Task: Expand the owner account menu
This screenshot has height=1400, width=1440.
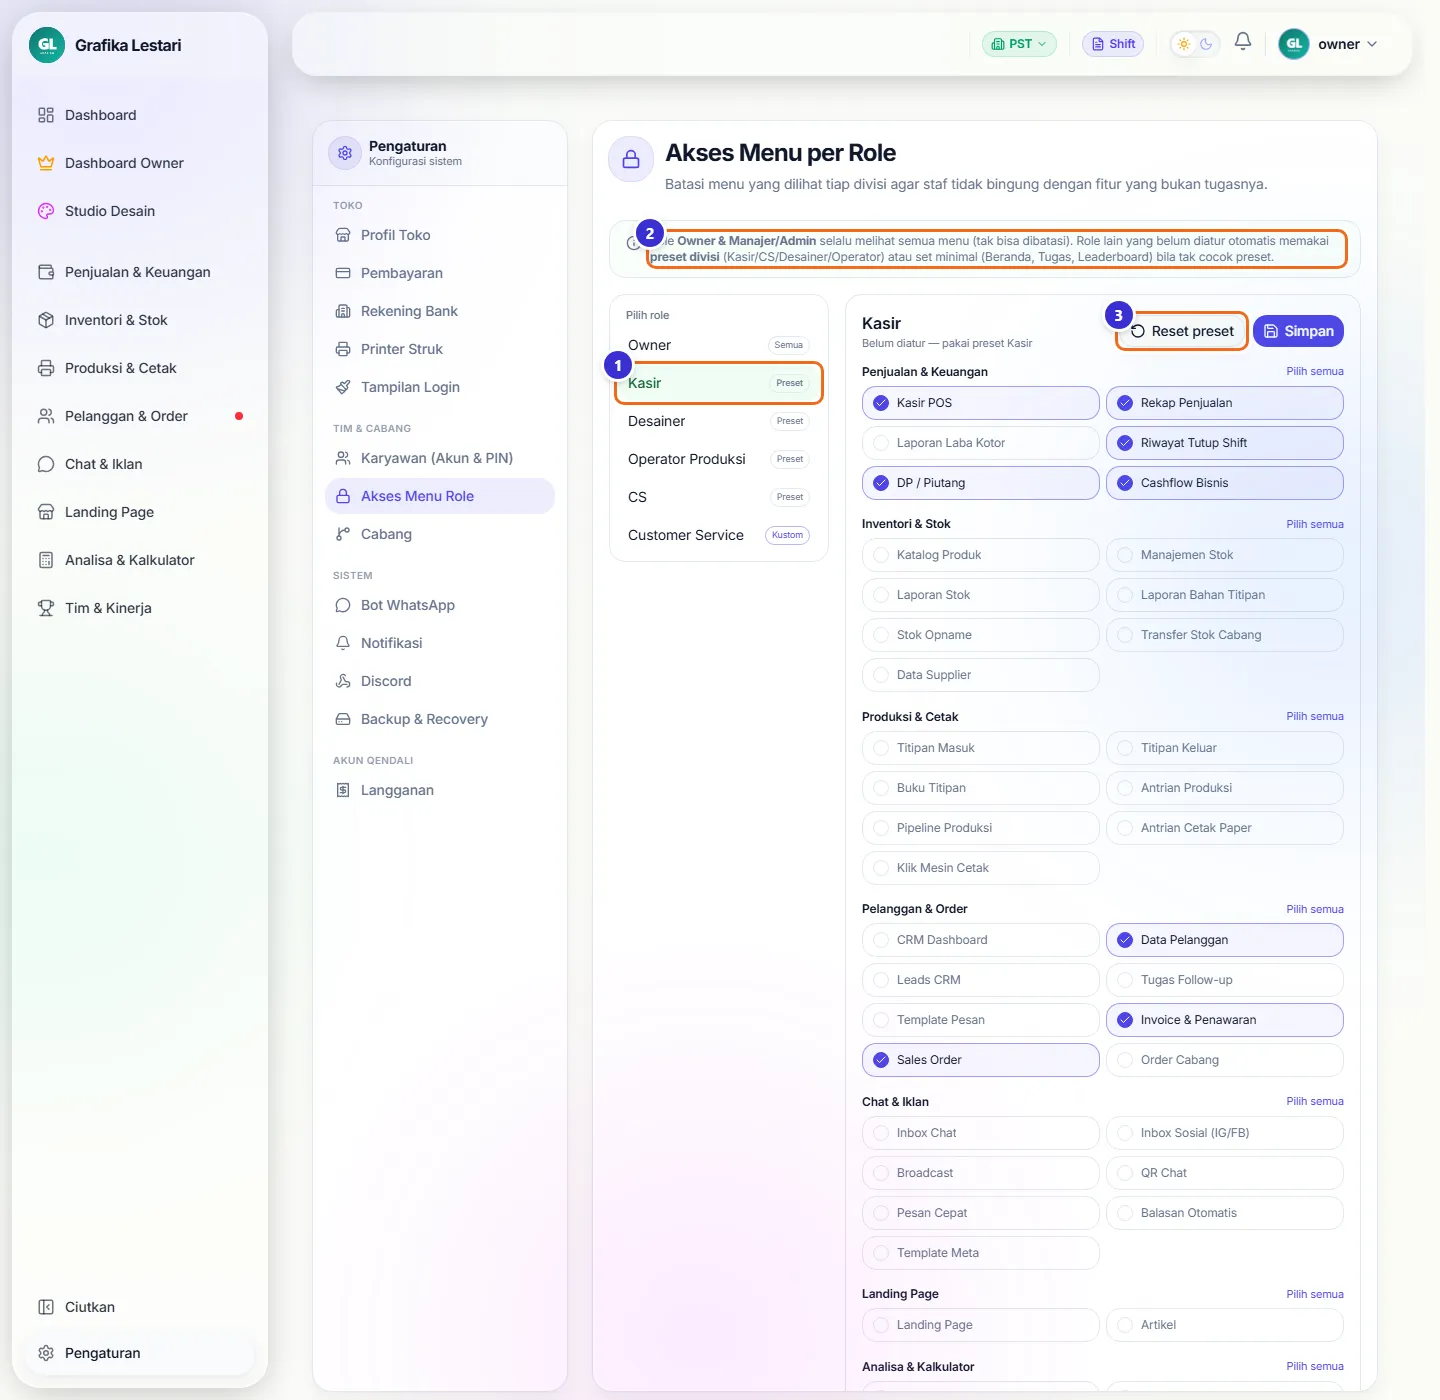Action: pyautogui.click(x=1329, y=44)
